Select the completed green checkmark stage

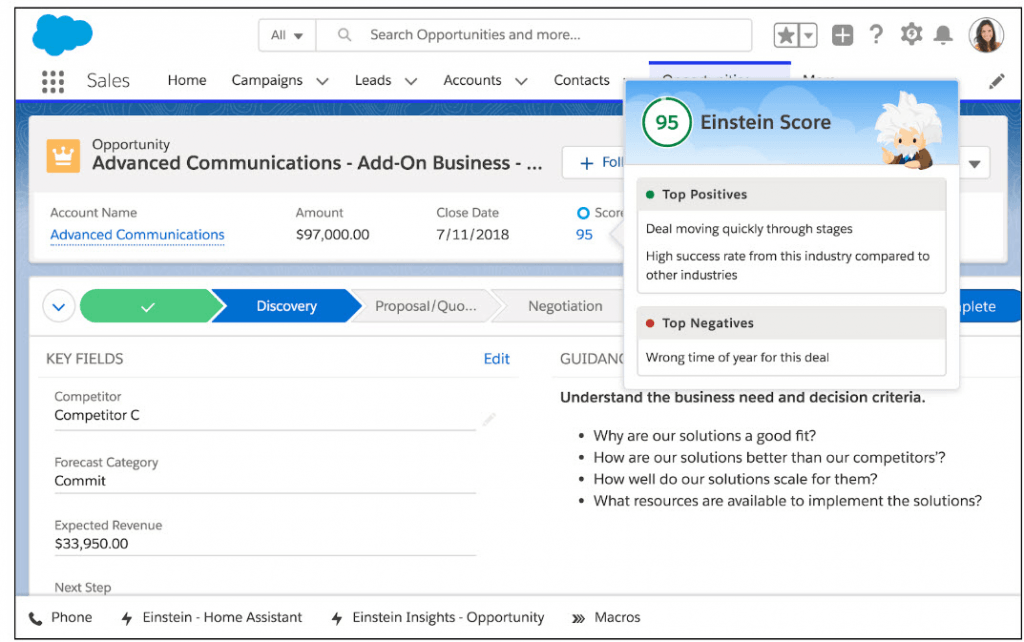(x=149, y=306)
